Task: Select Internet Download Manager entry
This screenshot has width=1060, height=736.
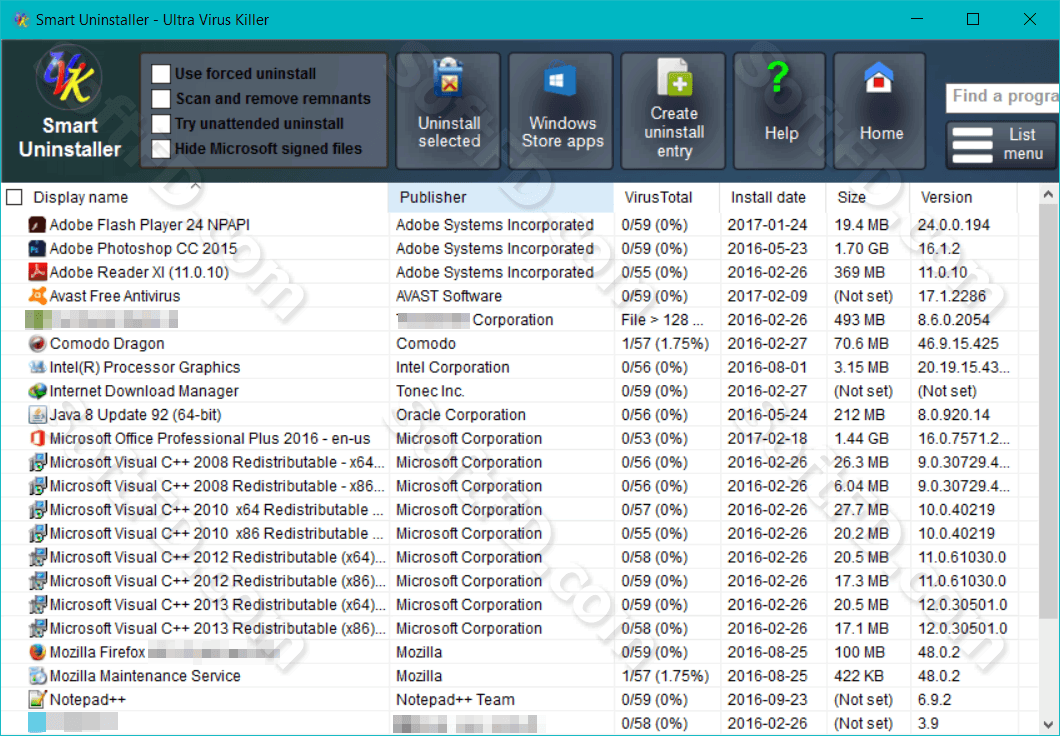Action: click(144, 391)
